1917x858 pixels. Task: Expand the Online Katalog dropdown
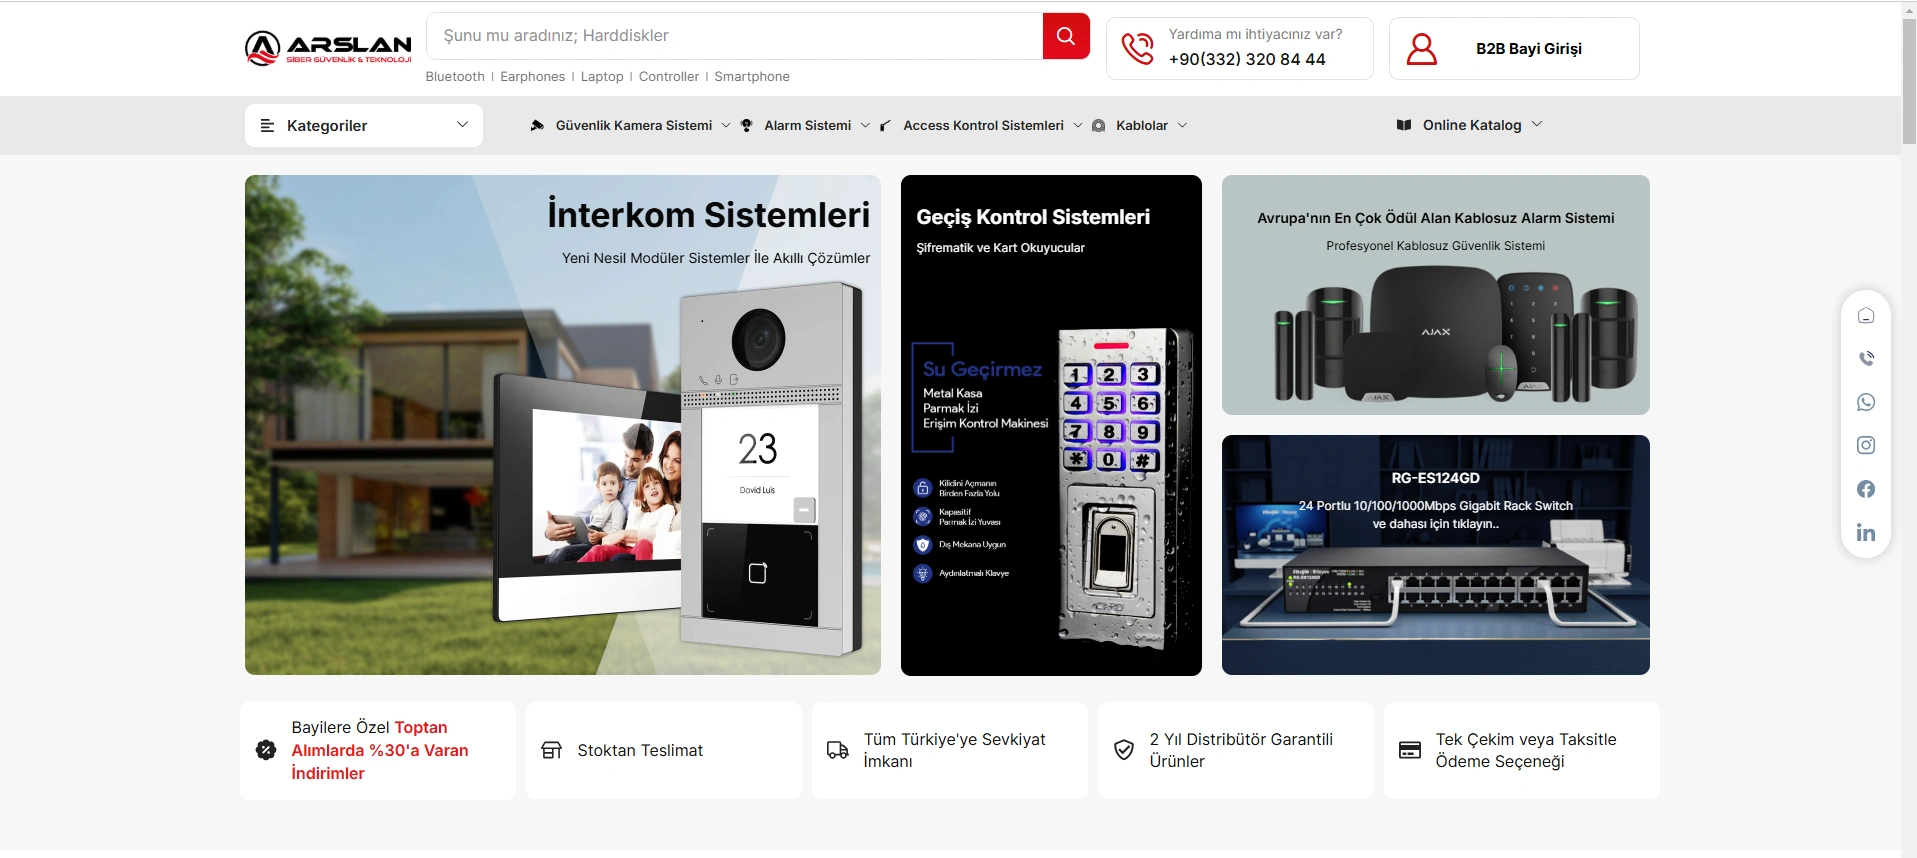coord(1469,125)
